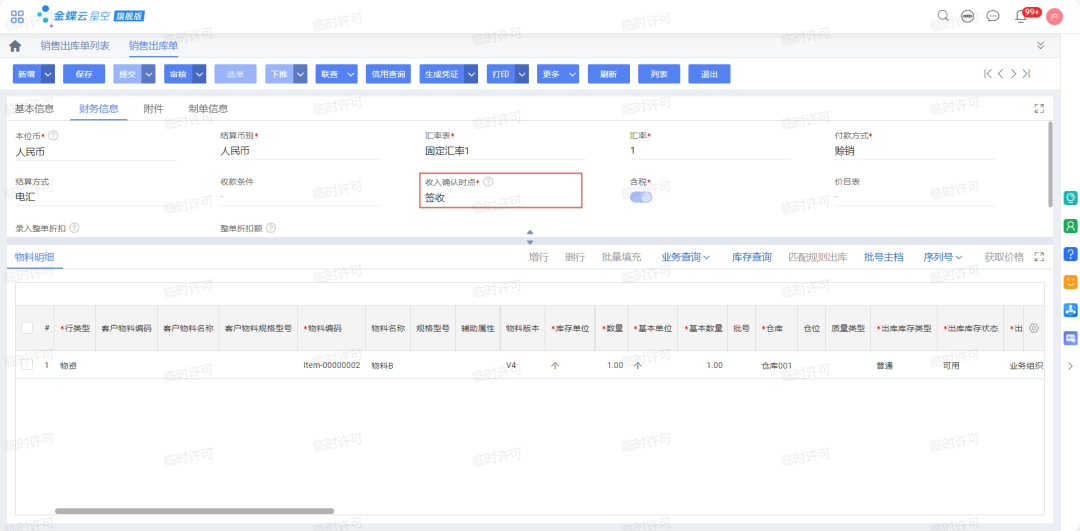1080x531 pixels.
Task: Open the notifications bell icon
Action: coord(1021,17)
